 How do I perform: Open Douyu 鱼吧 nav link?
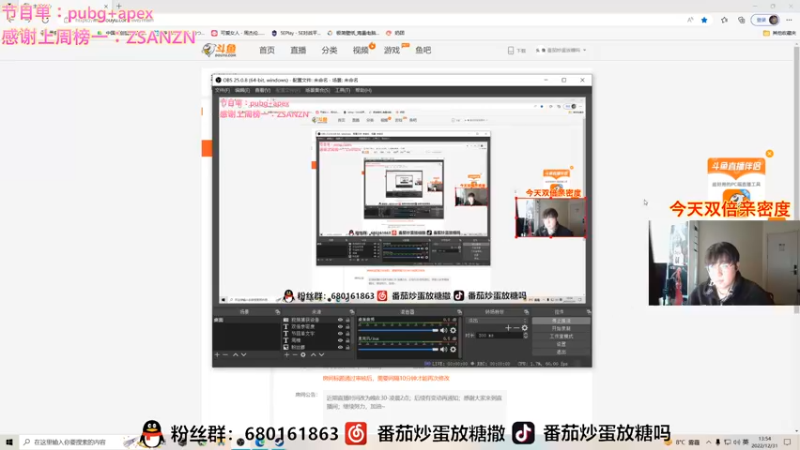coord(423,50)
